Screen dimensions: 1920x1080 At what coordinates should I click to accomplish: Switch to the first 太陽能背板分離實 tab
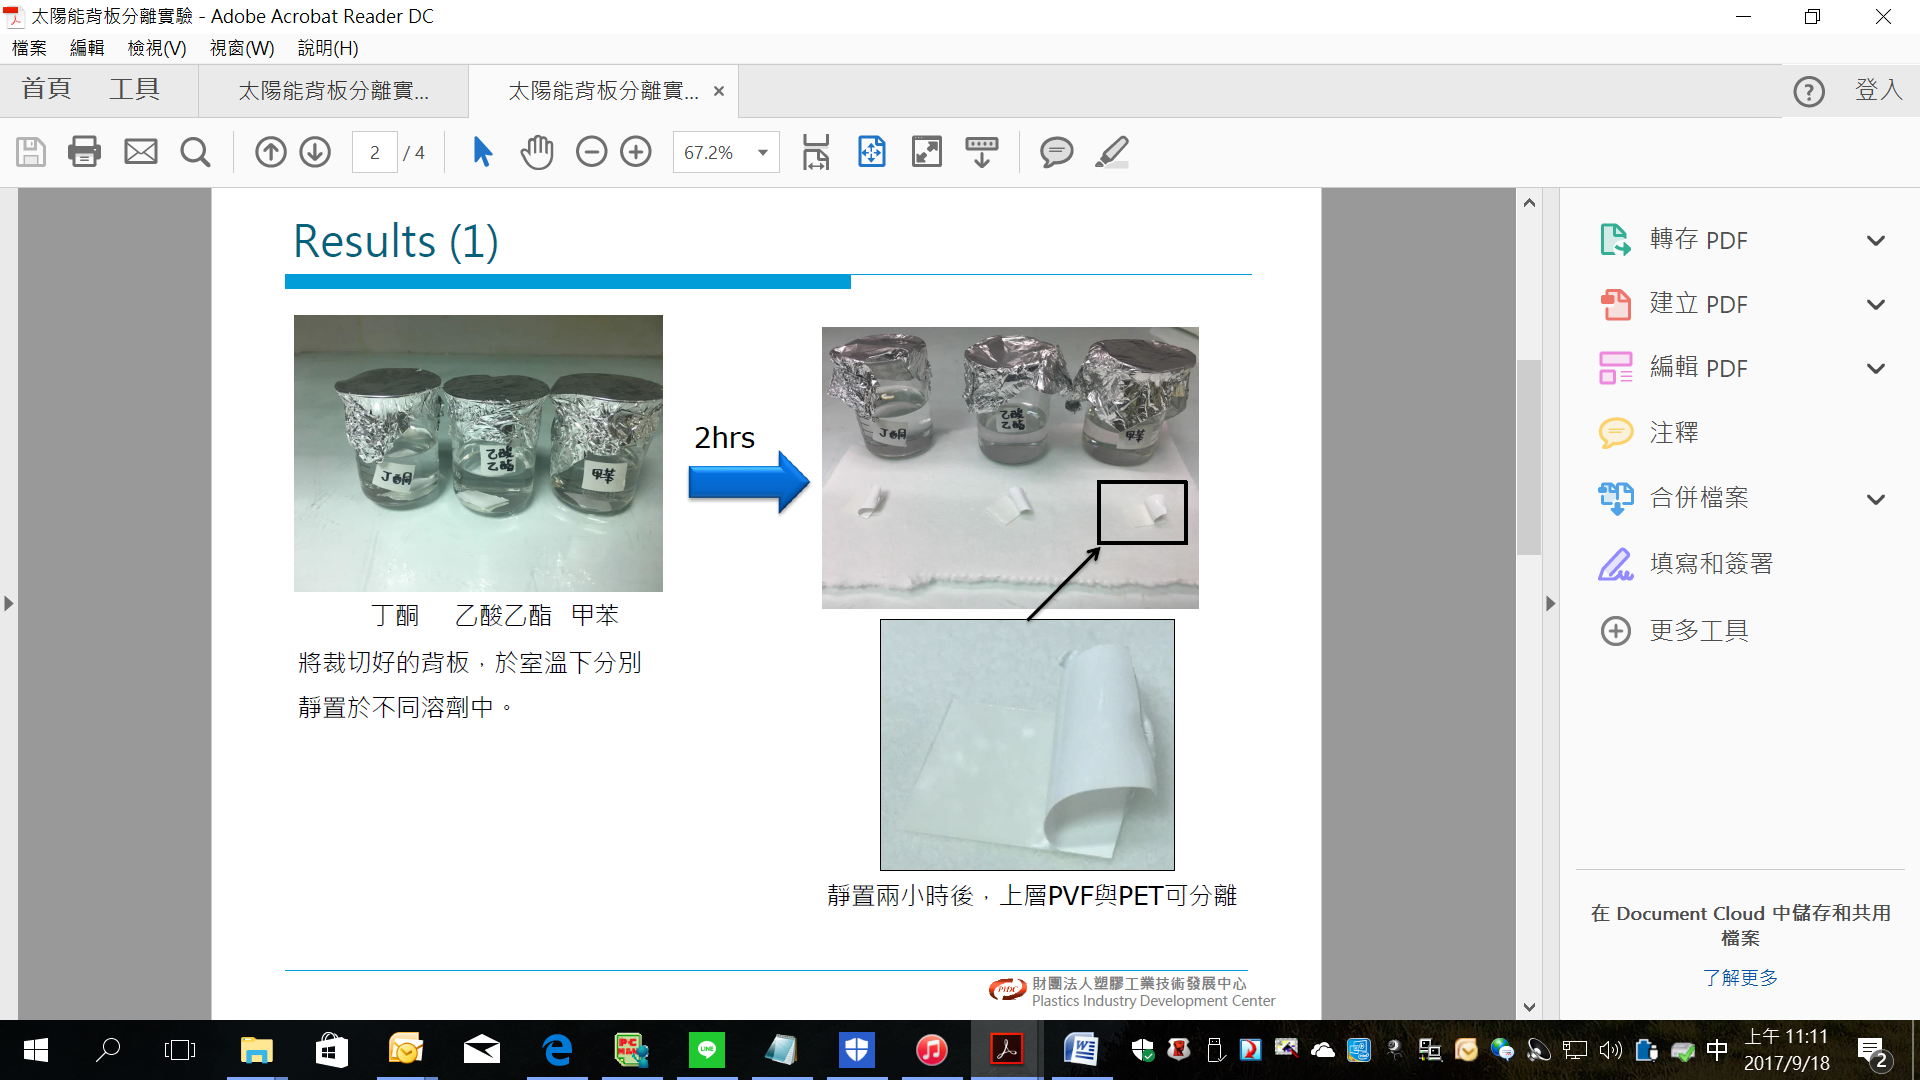click(x=333, y=91)
